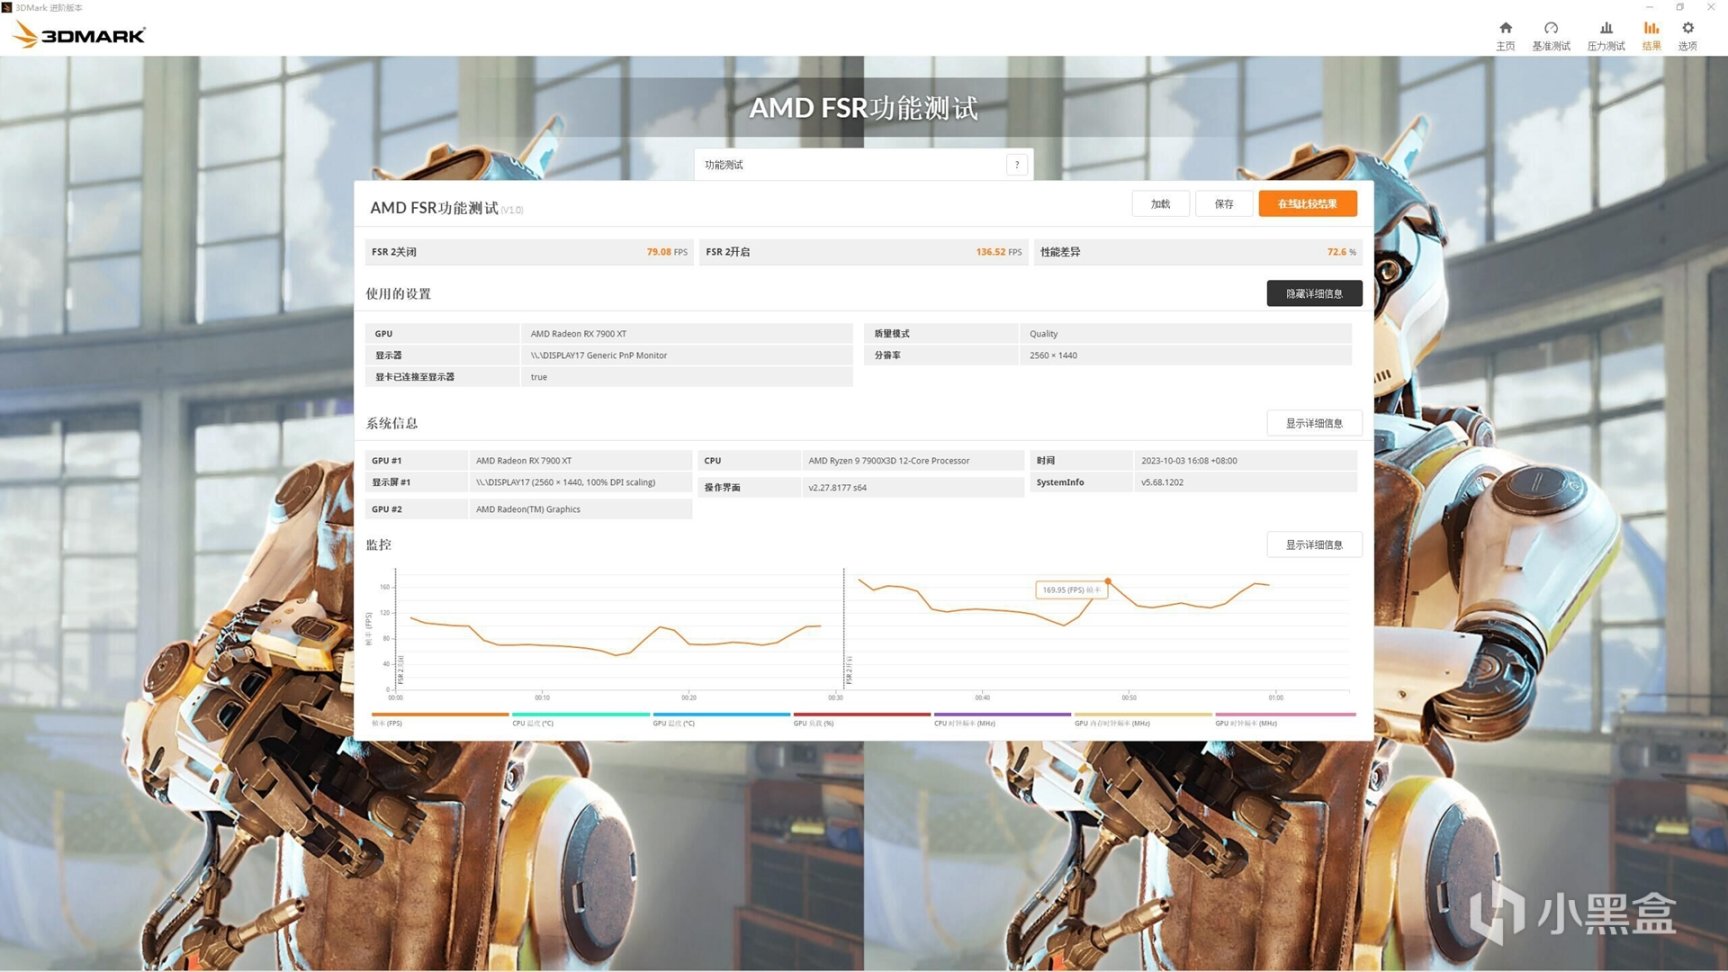Toggle the CPU 时钟频率 (MHz) legend

coord(1002,719)
